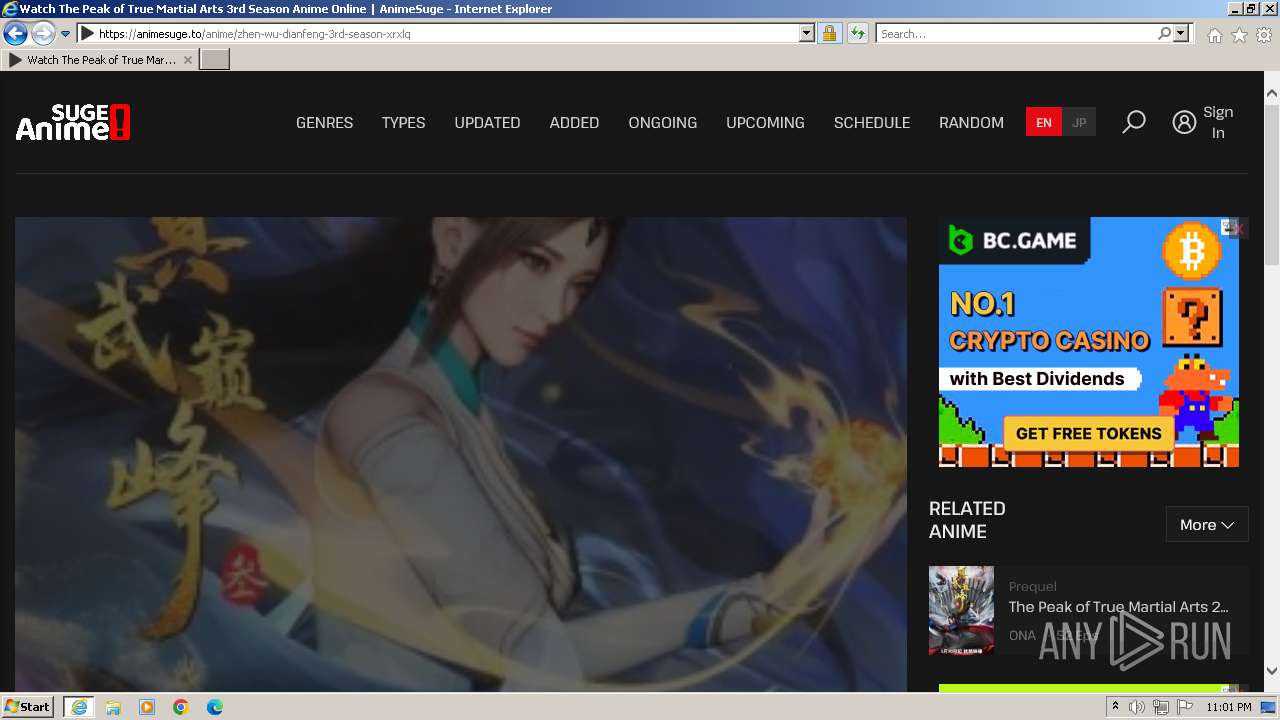Open the prequel anime thumbnail

[x=961, y=610]
